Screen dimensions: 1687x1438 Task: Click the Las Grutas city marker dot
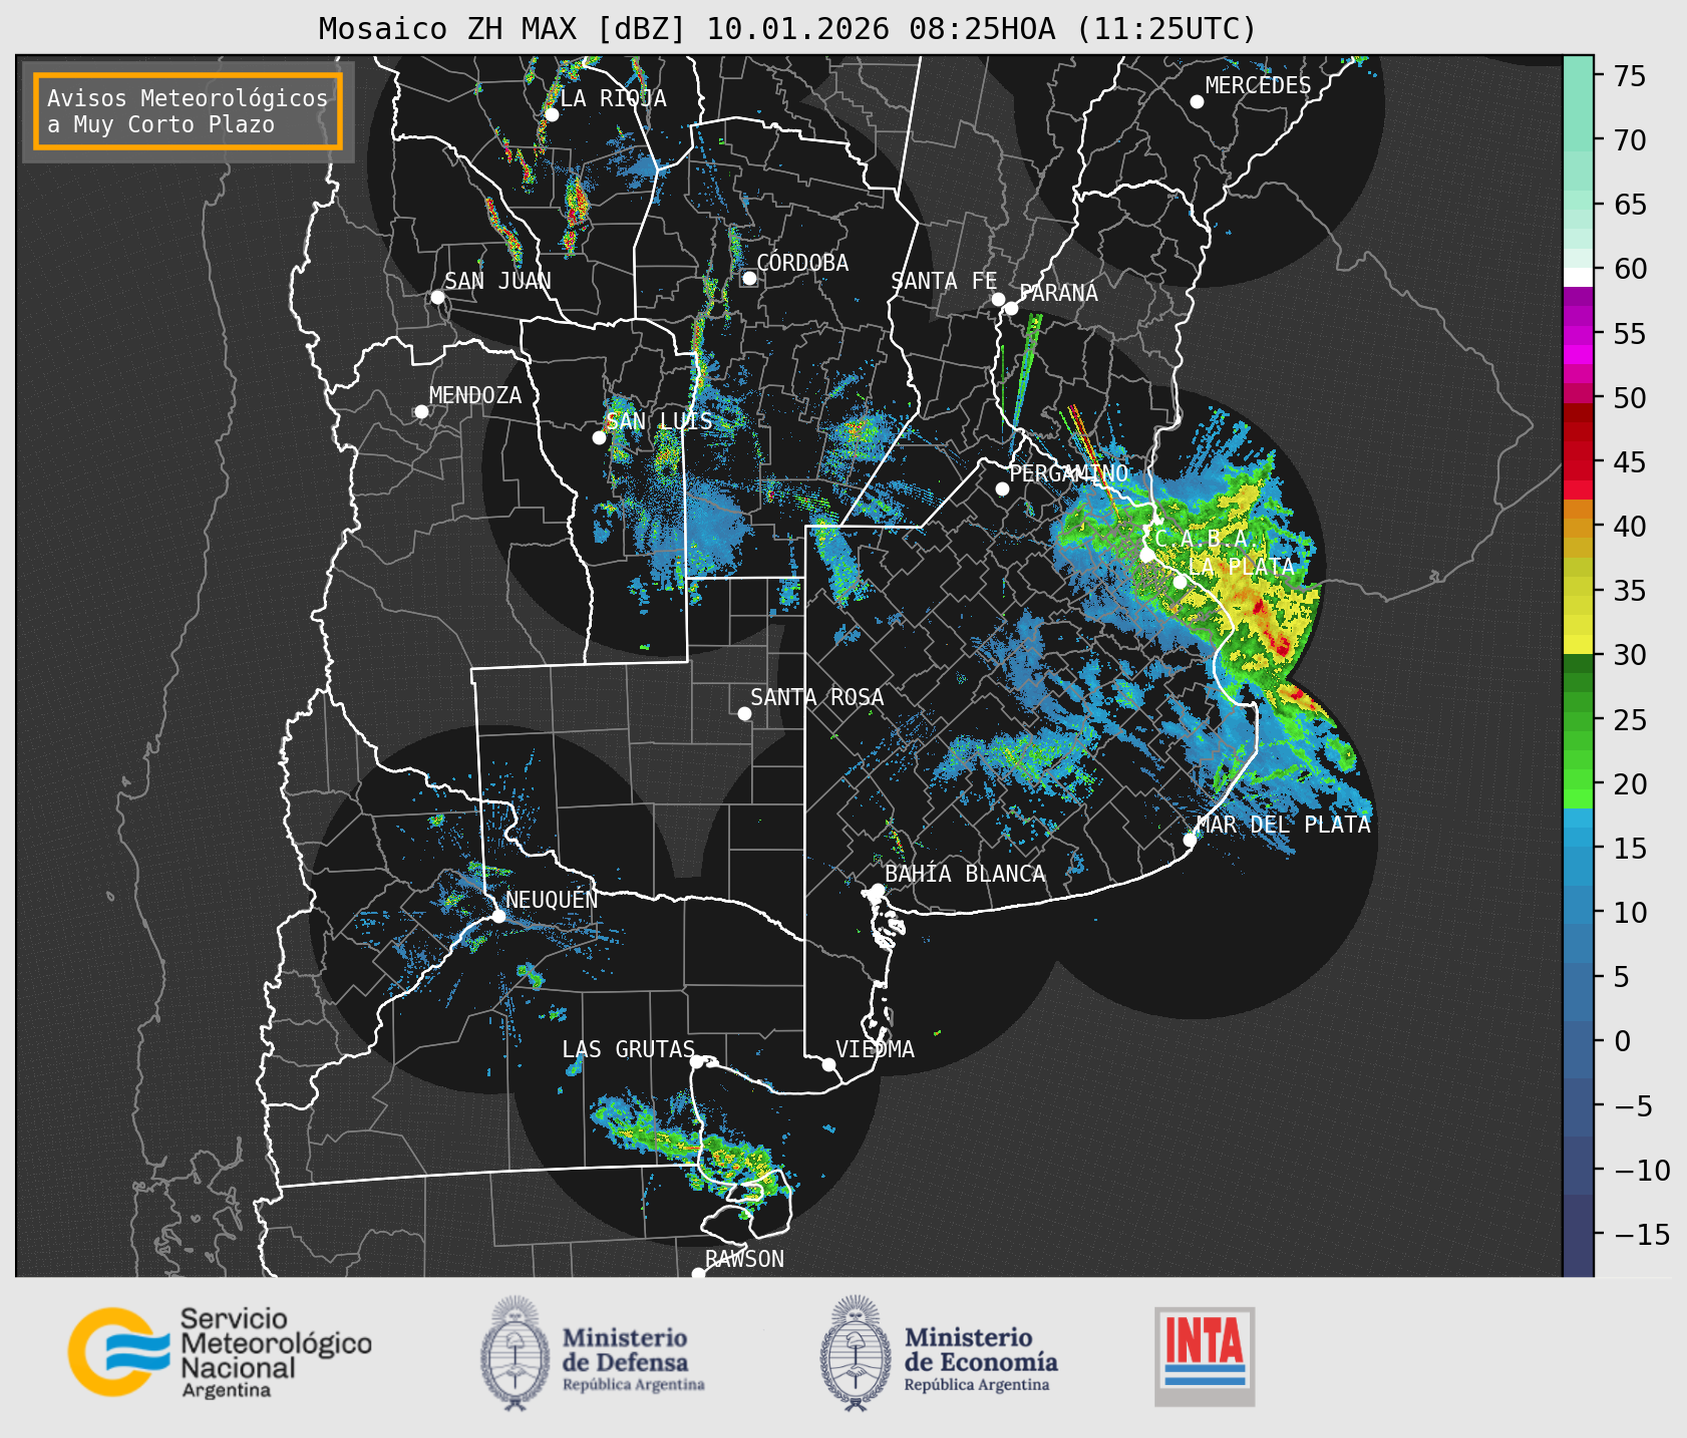click(x=697, y=1061)
